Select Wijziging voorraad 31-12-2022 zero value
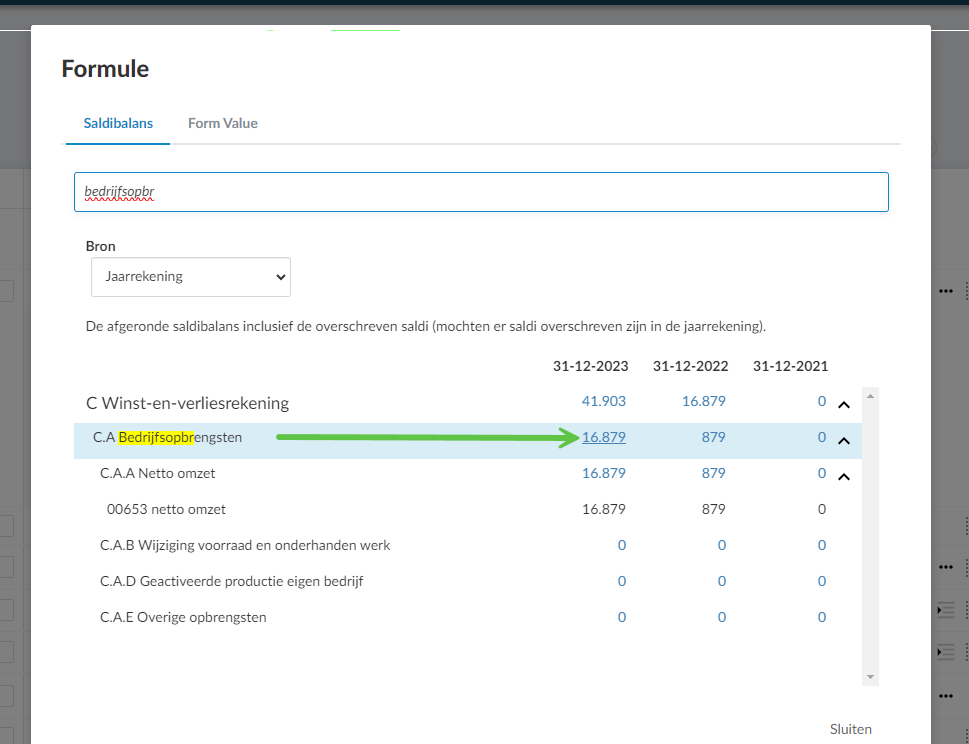969x744 pixels. coord(722,546)
